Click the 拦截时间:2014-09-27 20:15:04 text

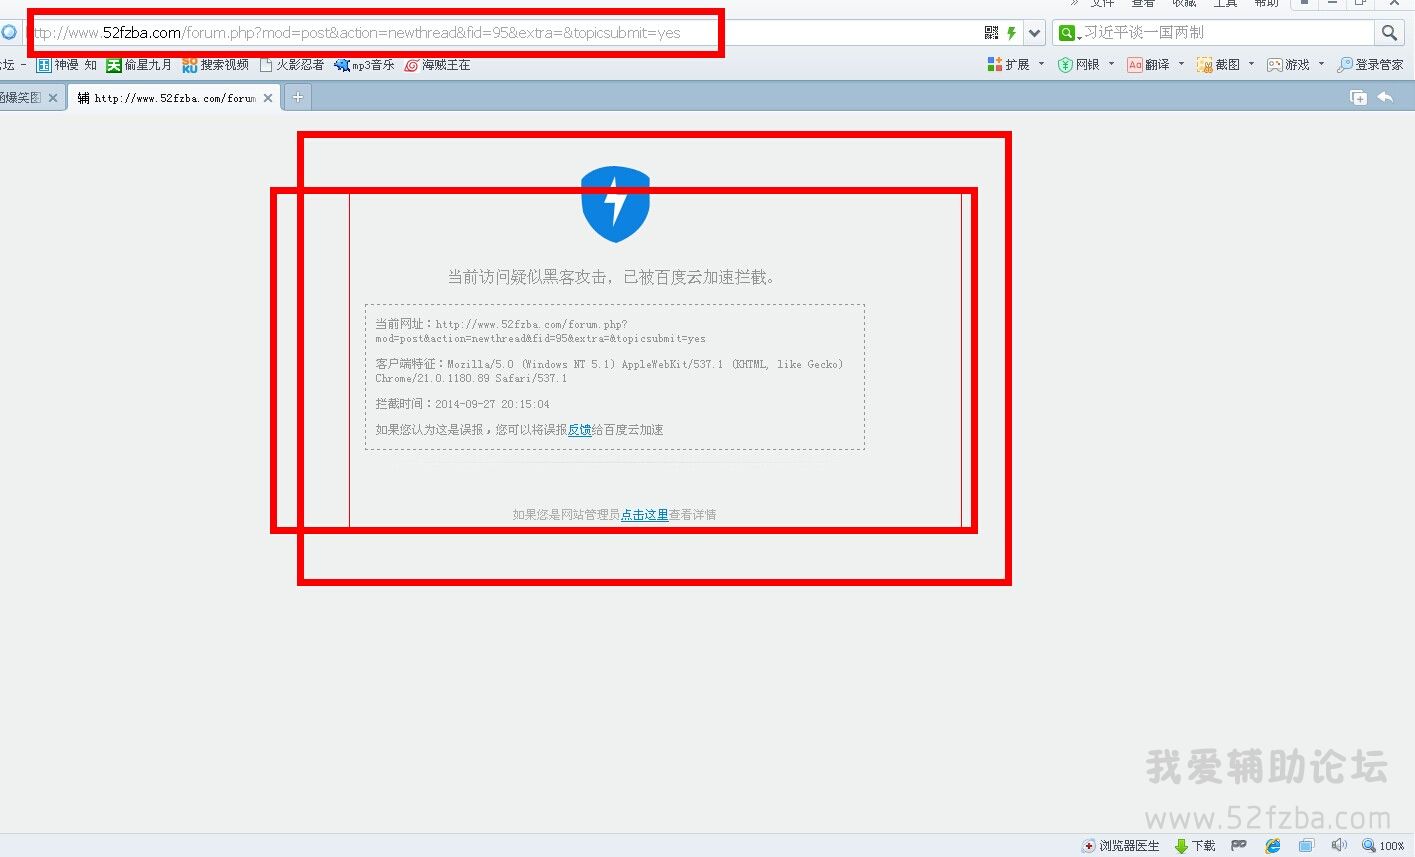tap(463, 404)
